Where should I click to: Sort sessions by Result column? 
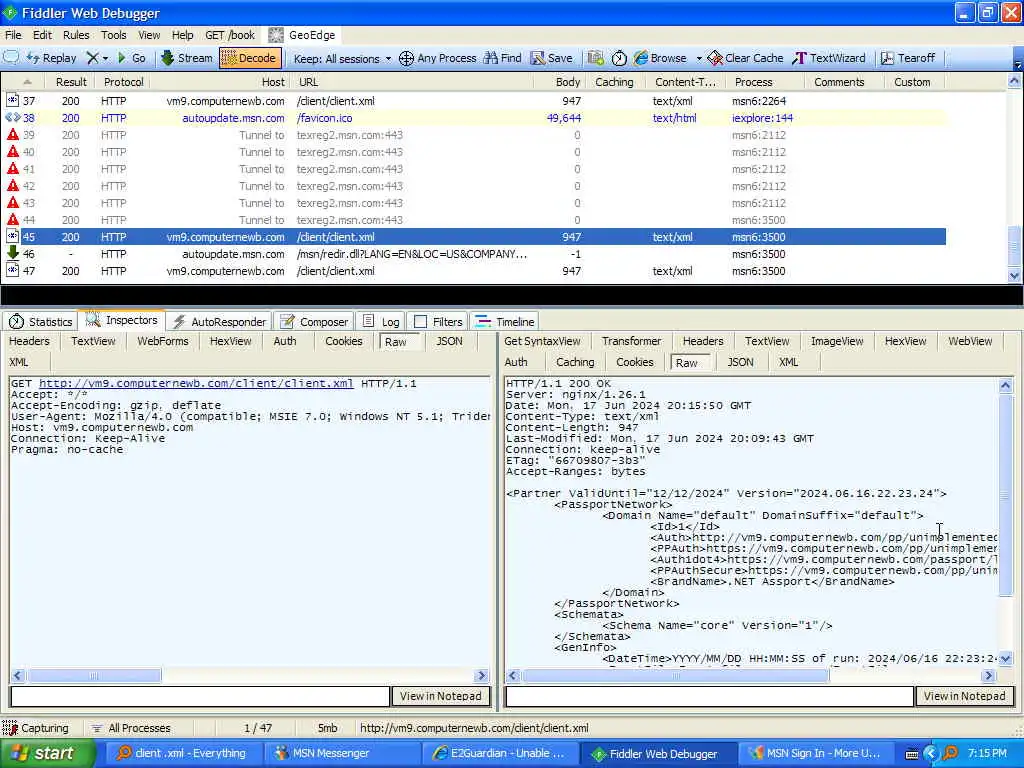(x=71, y=82)
